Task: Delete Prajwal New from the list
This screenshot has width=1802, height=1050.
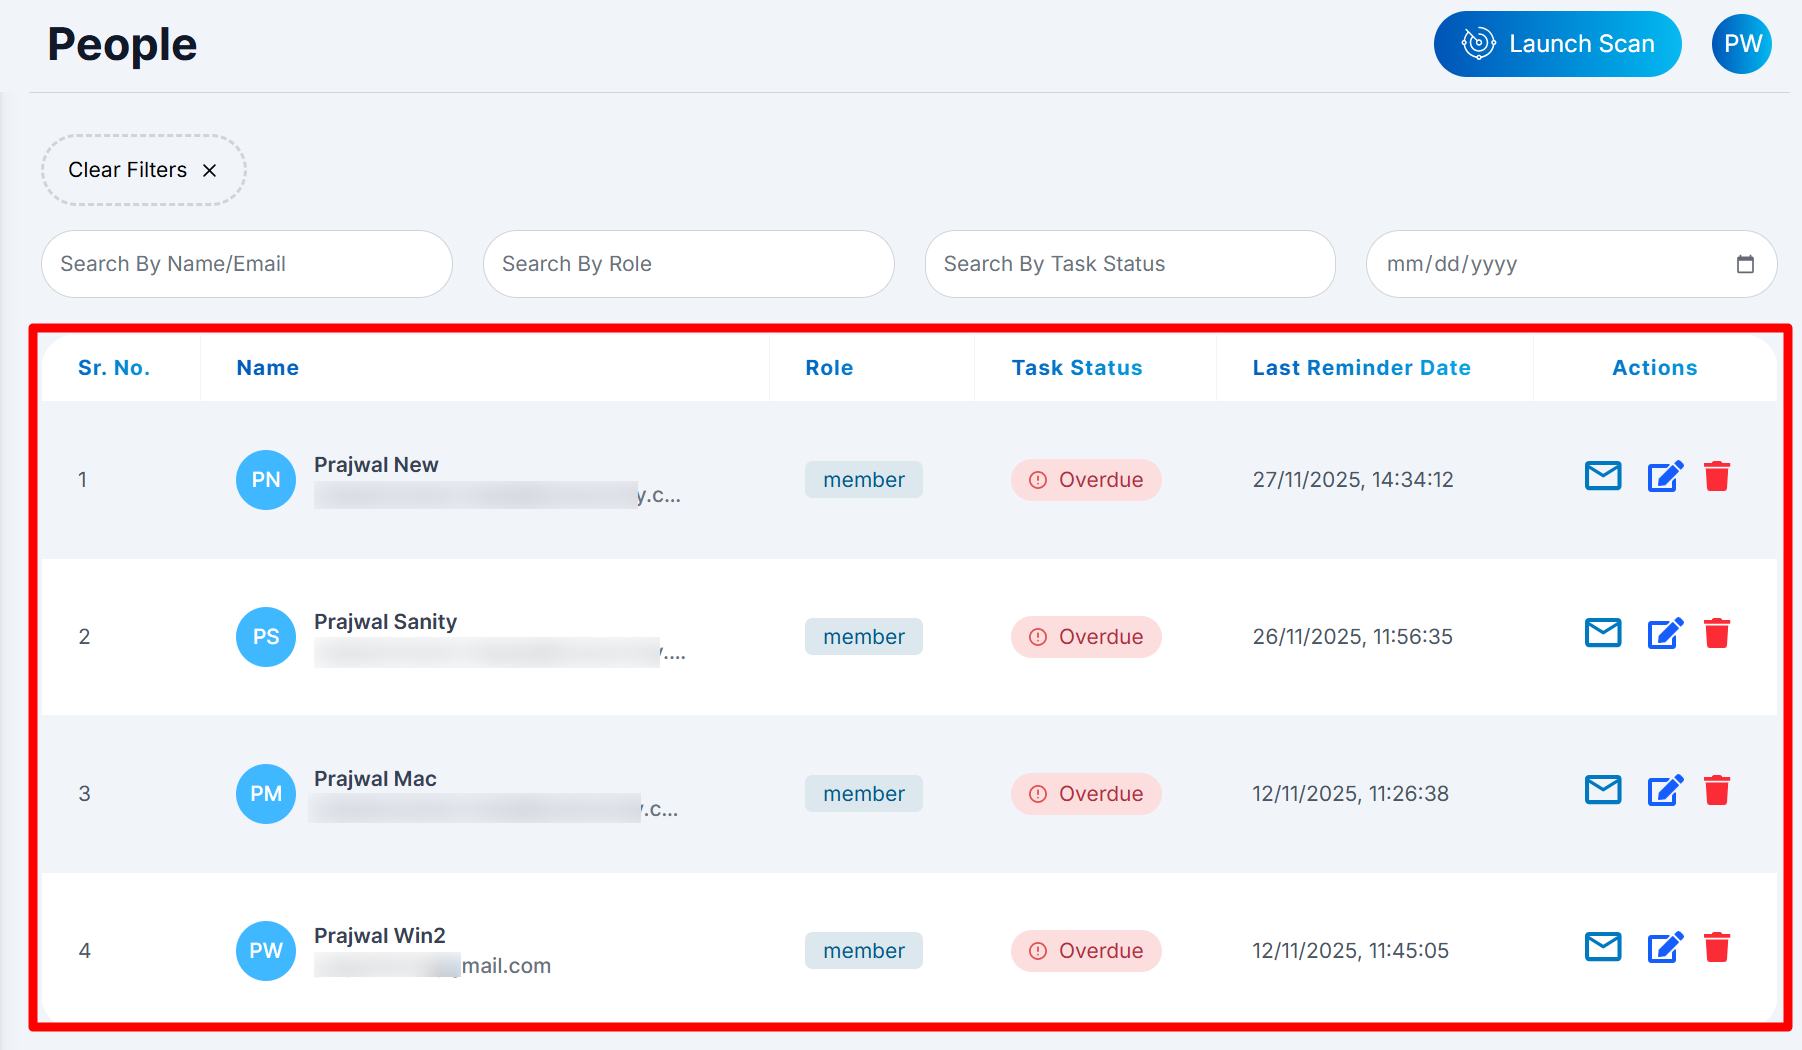Action: pyautogui.click(x=1717, y=477)
